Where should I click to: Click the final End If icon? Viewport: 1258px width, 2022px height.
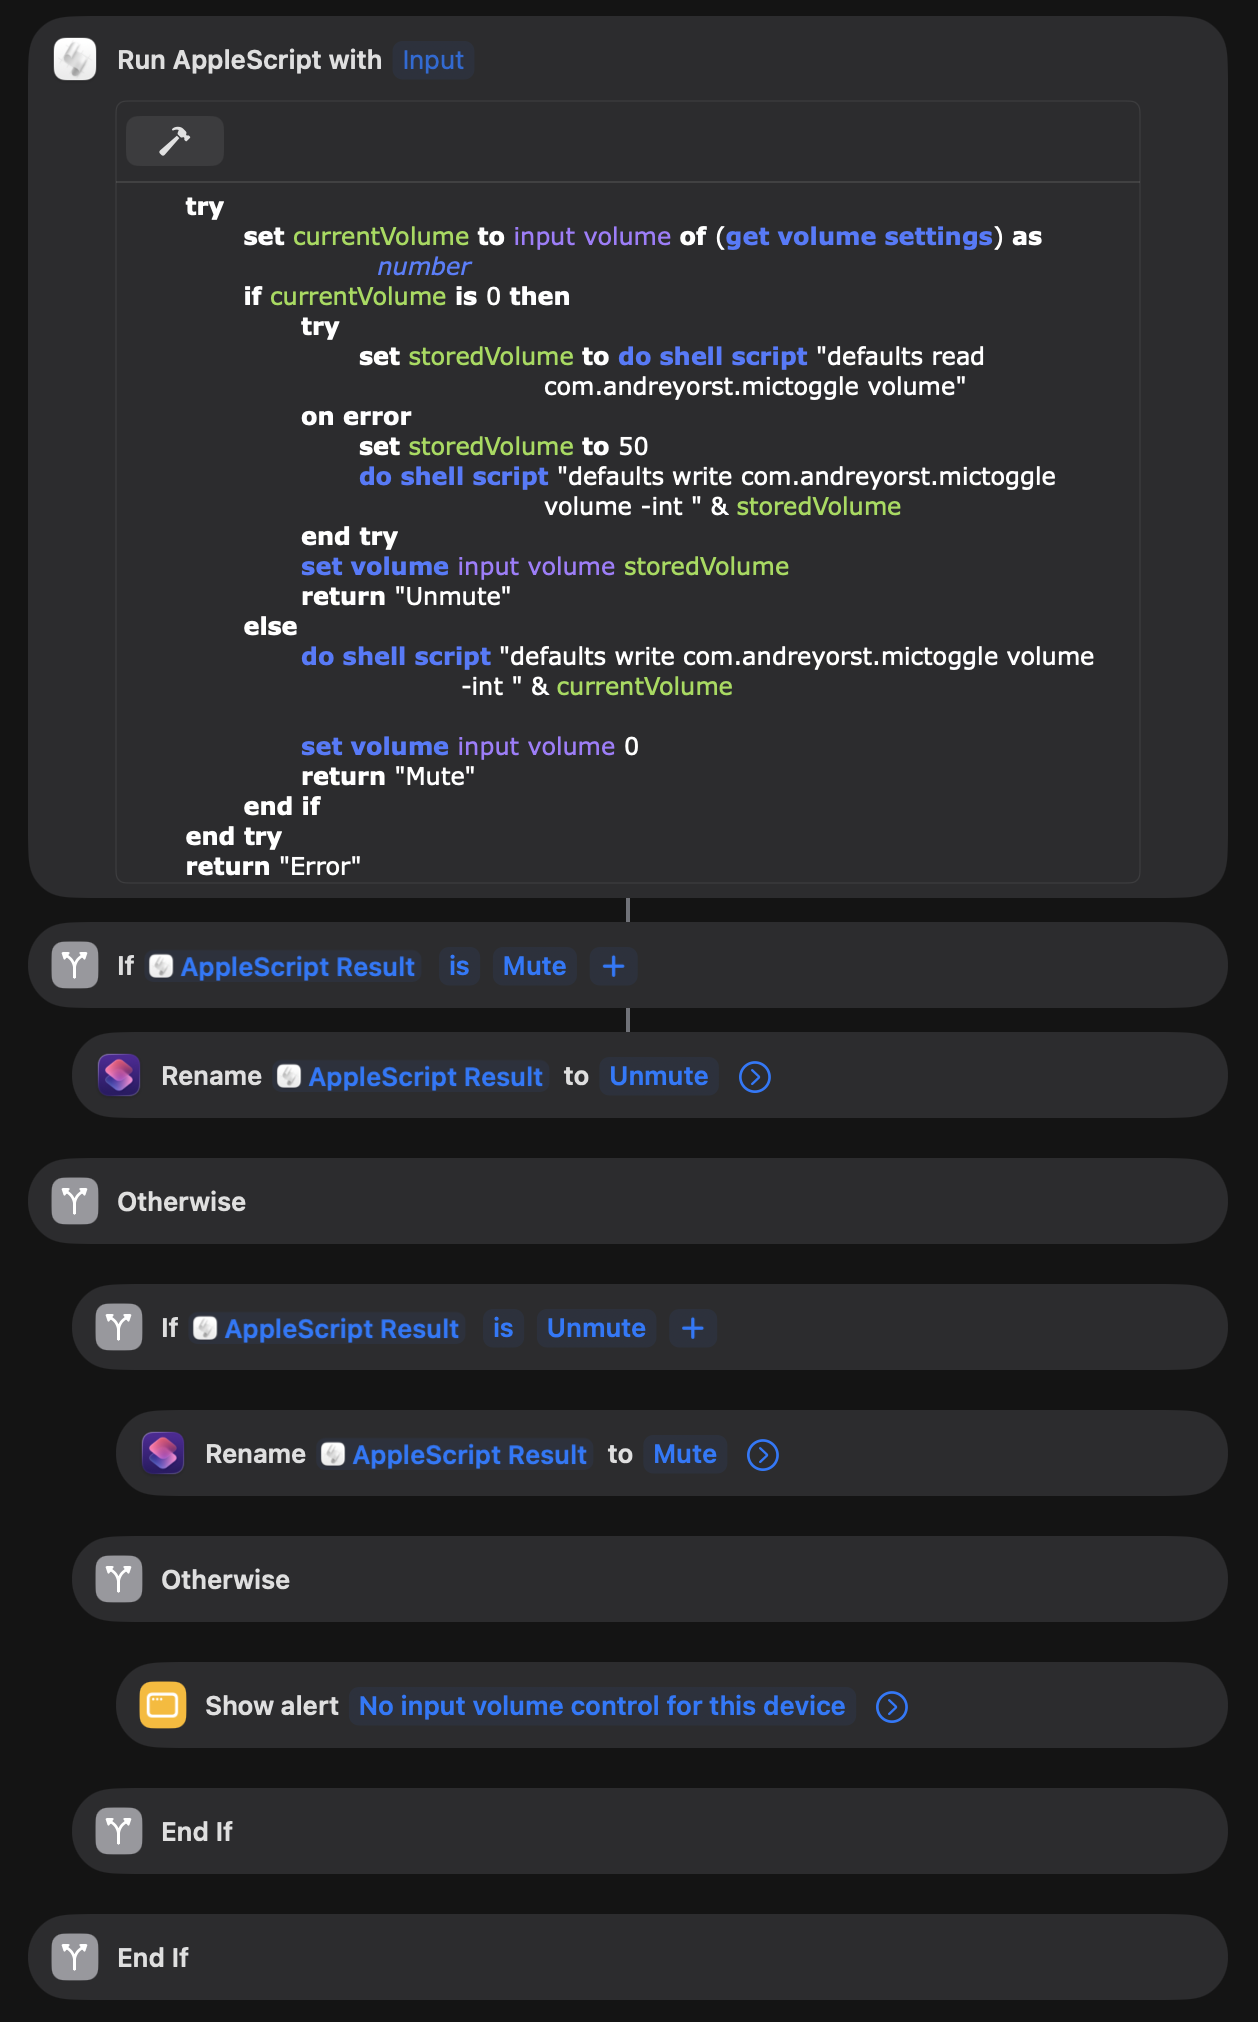tap(75, 1958)
